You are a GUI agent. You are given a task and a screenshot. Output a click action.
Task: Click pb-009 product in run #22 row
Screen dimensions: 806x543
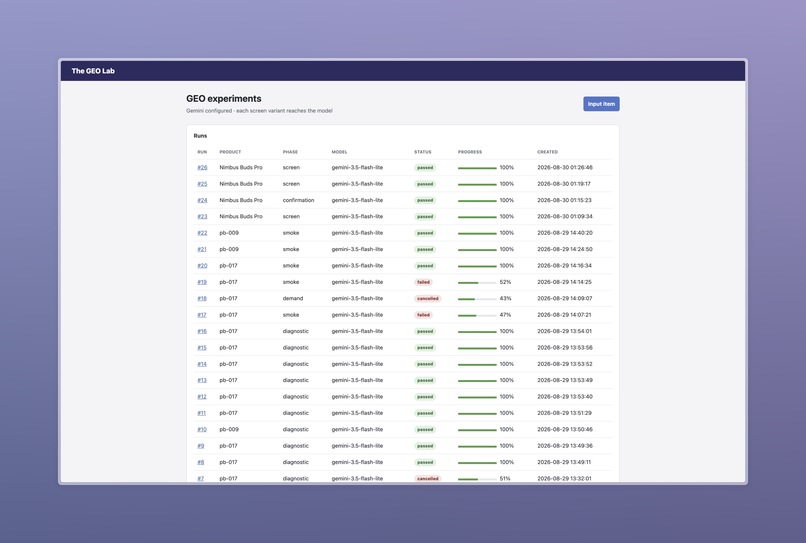click(229, 233)
